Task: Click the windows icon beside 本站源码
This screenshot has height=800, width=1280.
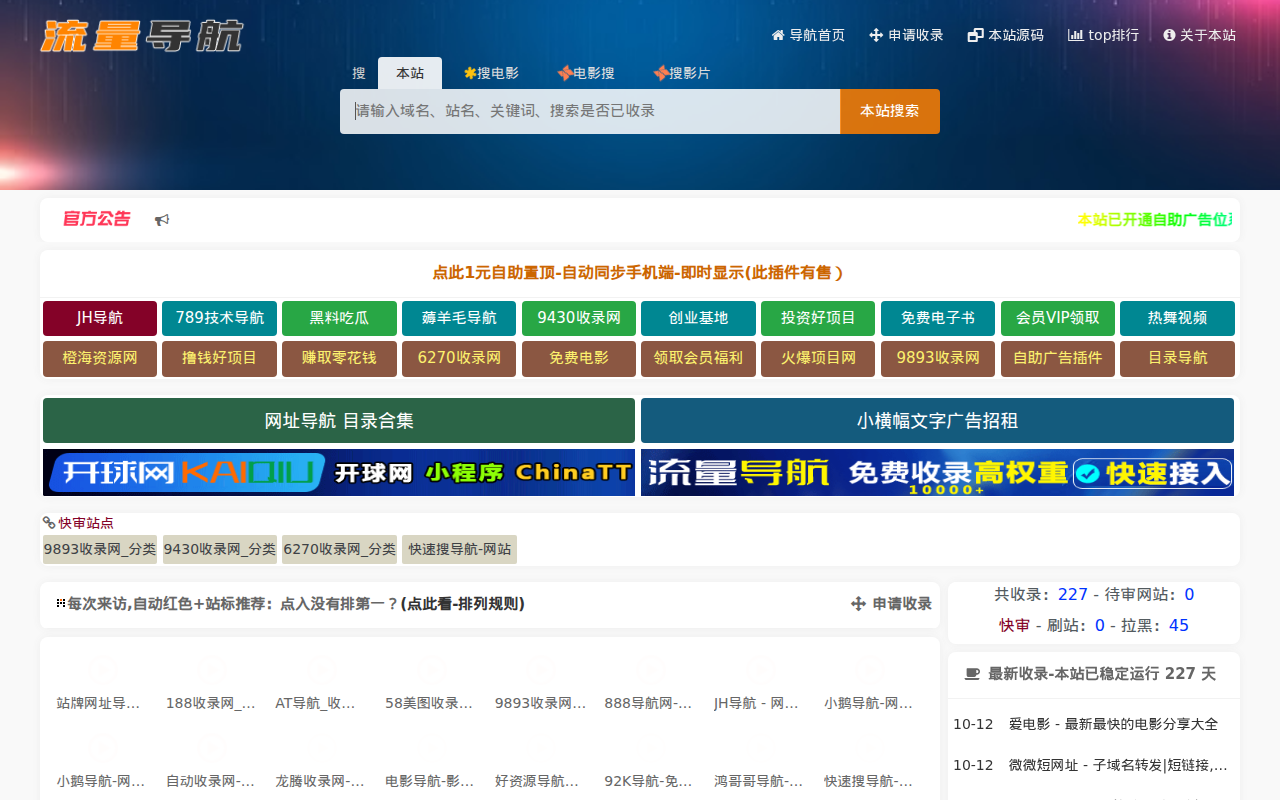Action: tap(976, 35)
